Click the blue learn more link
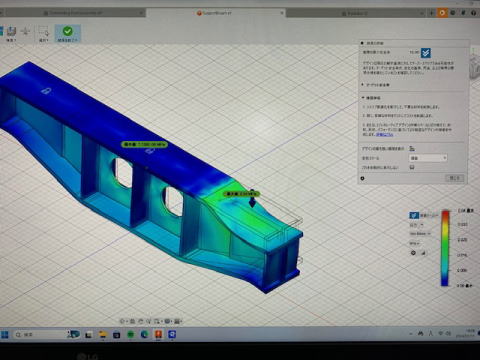The height and width of the screenshot is (360, 480). point(385,134)
